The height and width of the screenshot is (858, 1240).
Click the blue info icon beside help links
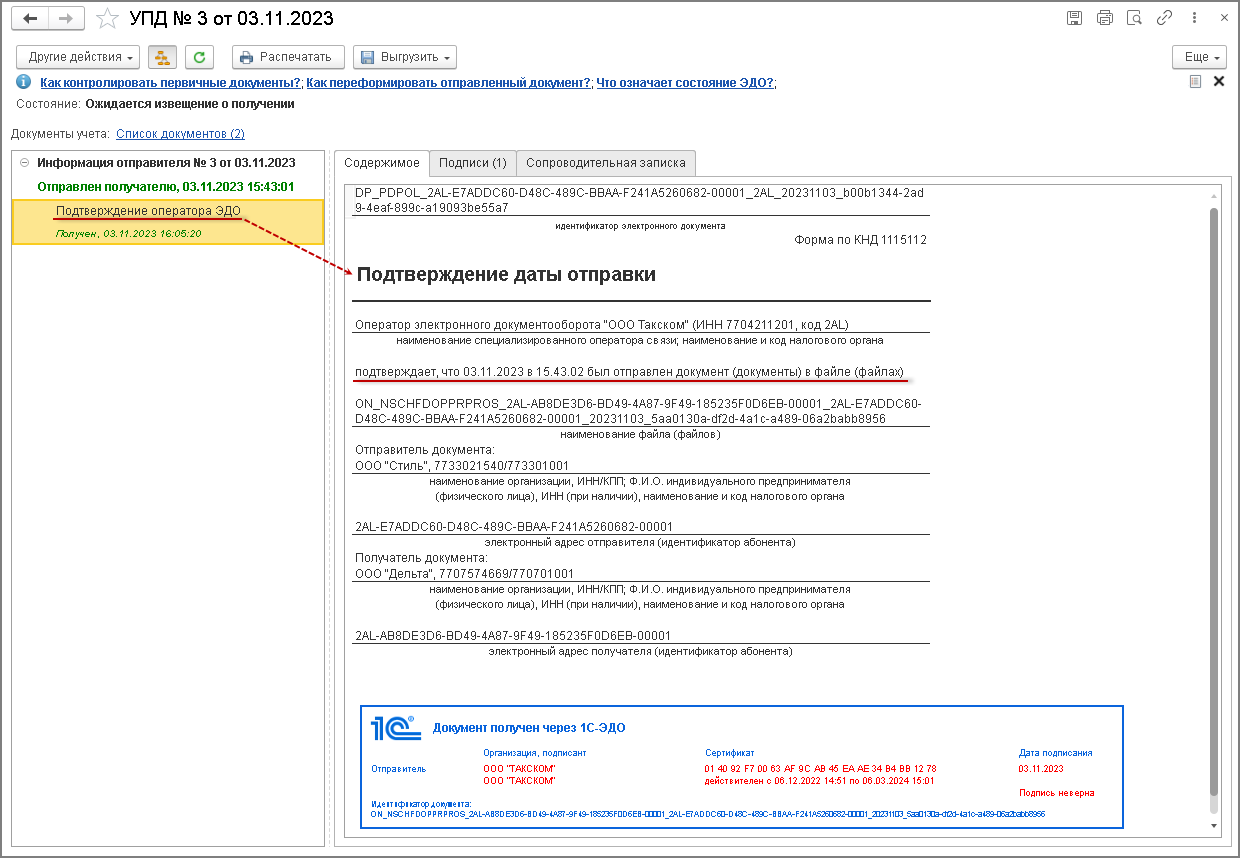[23, 83]
